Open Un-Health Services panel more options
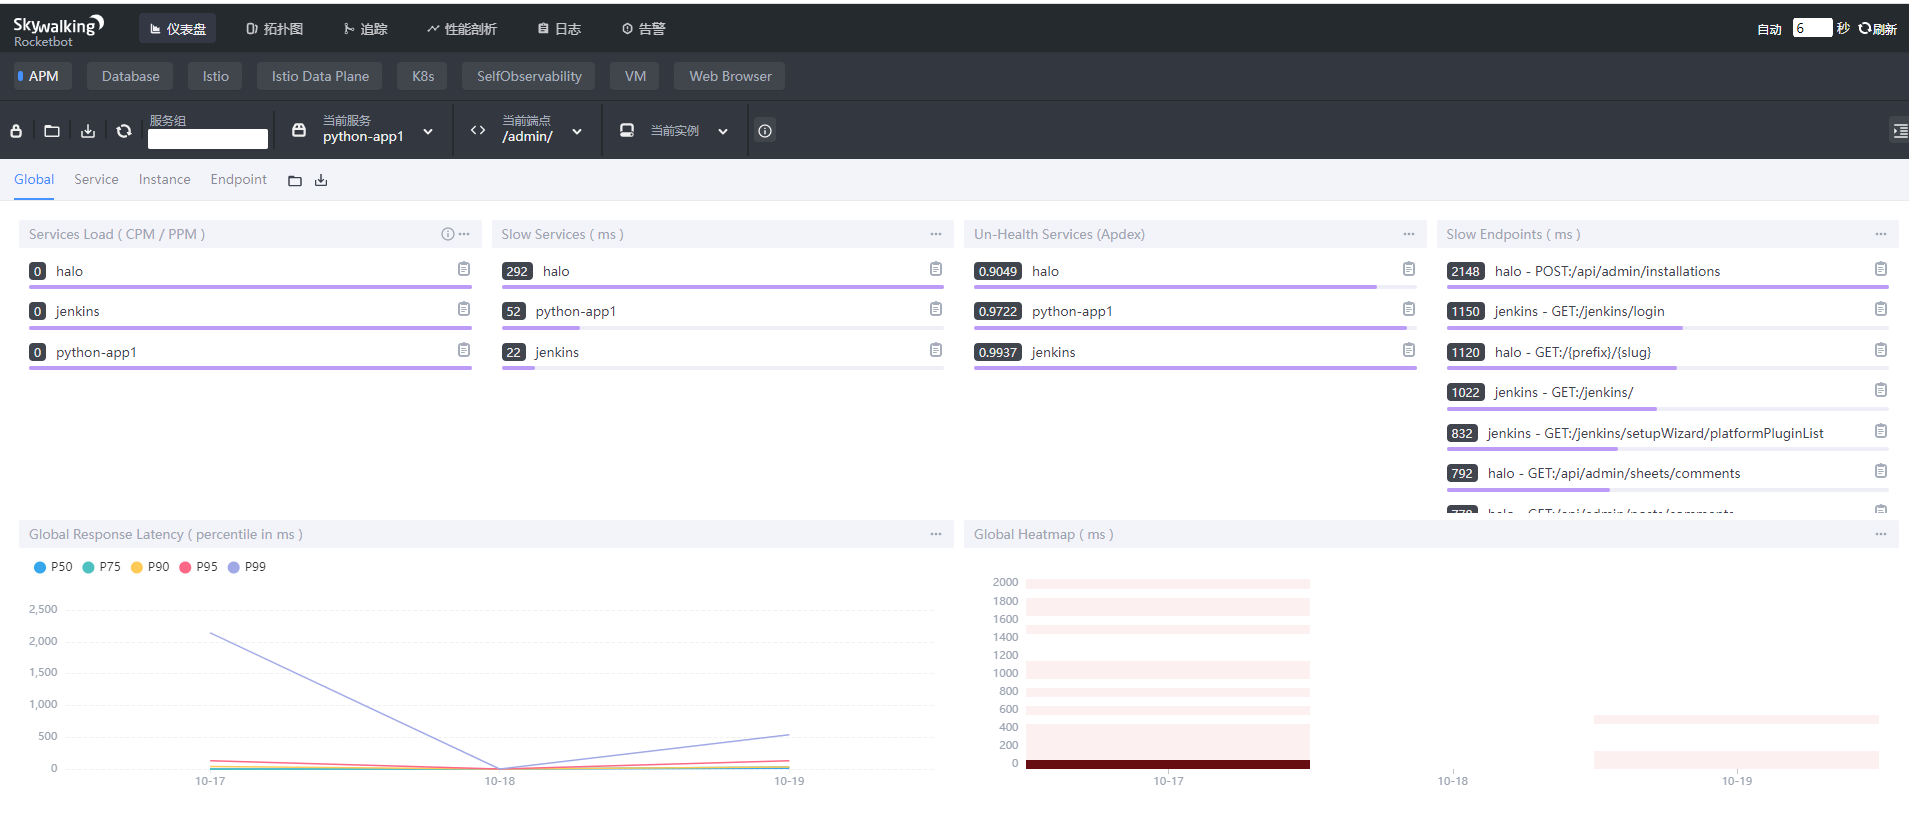Image resolution: width=1909 pixels, height=831 pixels. click(x=1409, y=234)
